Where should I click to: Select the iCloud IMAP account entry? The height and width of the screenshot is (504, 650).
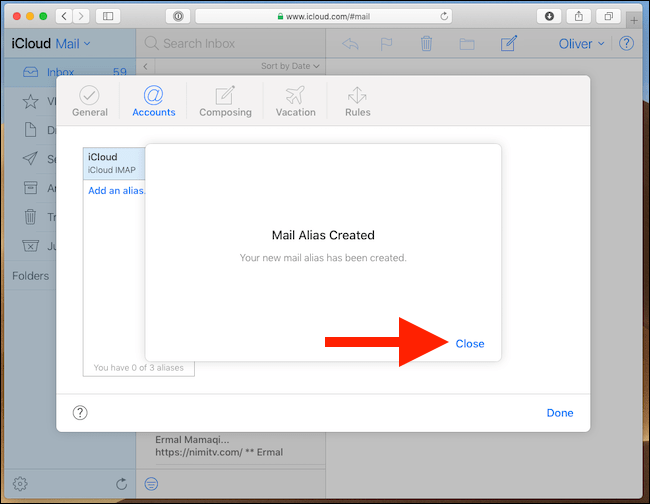(114, 163)
